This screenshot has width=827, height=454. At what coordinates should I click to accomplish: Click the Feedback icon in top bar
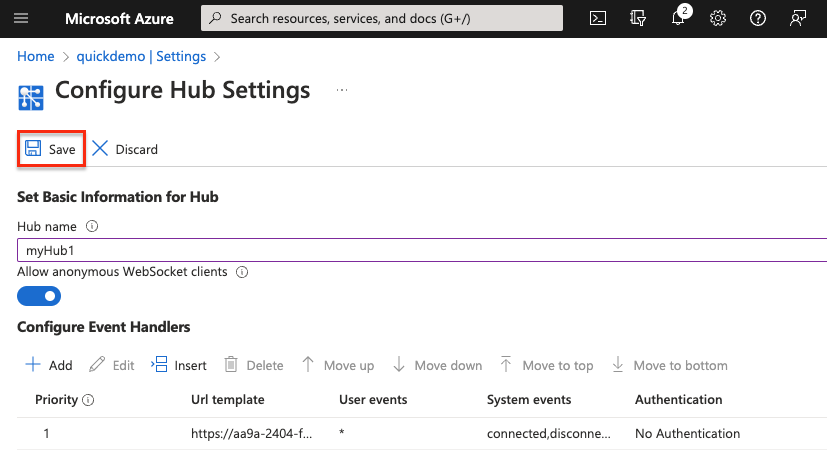pos(797,18)
